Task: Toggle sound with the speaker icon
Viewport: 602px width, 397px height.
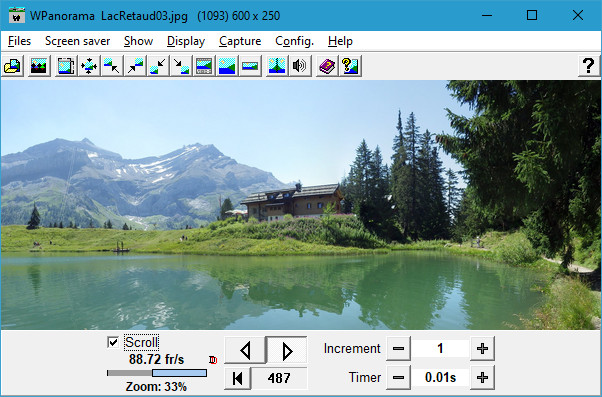Action: 300,66
